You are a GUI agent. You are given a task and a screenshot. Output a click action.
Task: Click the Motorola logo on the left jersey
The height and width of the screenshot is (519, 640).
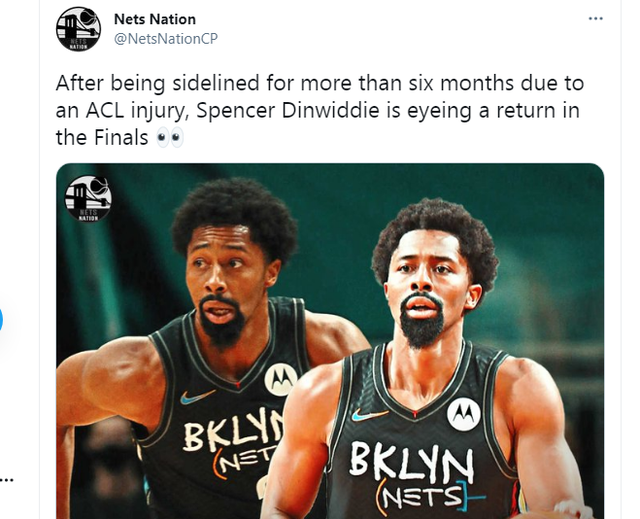click(281, 379)
